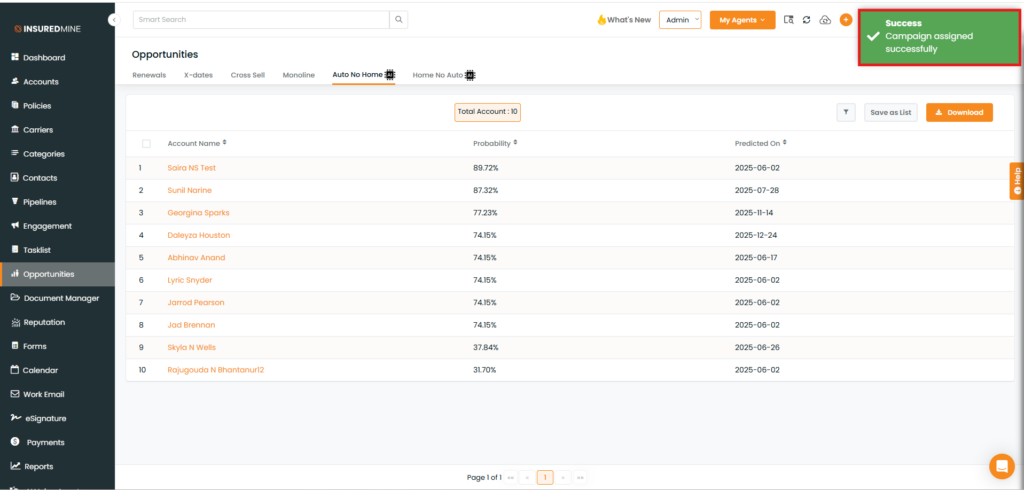Screen dimensions: 1024x490
Task: Open the Admin role dropdown
Action: coord(680,20)
